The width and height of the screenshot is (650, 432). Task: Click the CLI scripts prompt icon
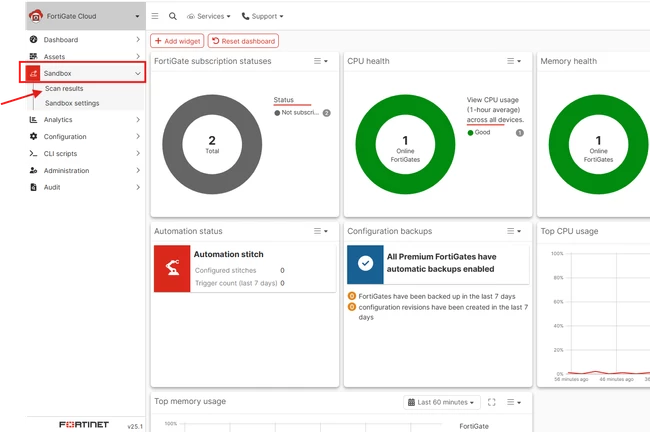point(34,153)
